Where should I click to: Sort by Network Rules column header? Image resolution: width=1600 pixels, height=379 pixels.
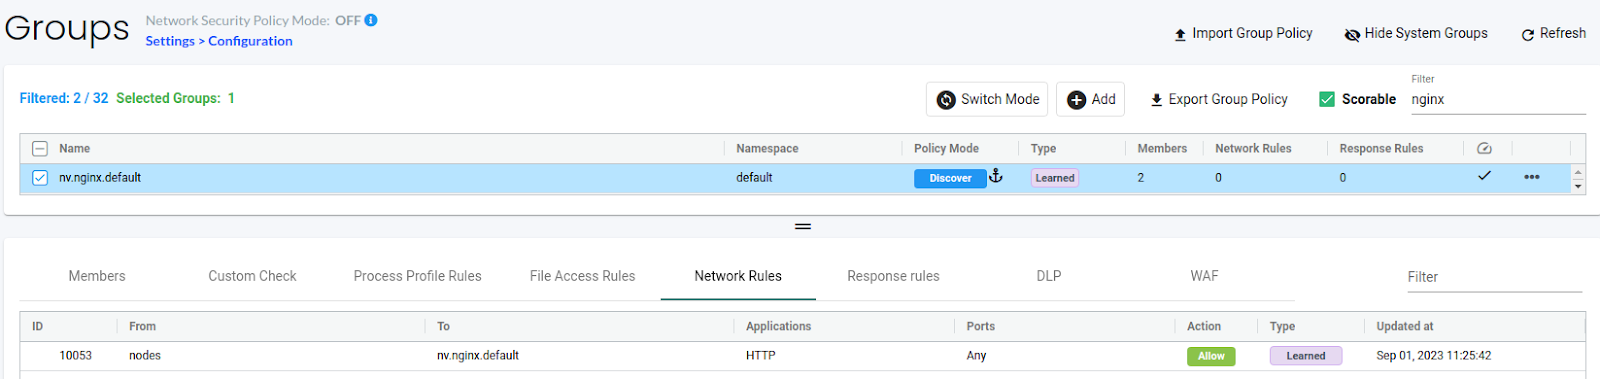pyautogui.click(x=1253, y=148)
